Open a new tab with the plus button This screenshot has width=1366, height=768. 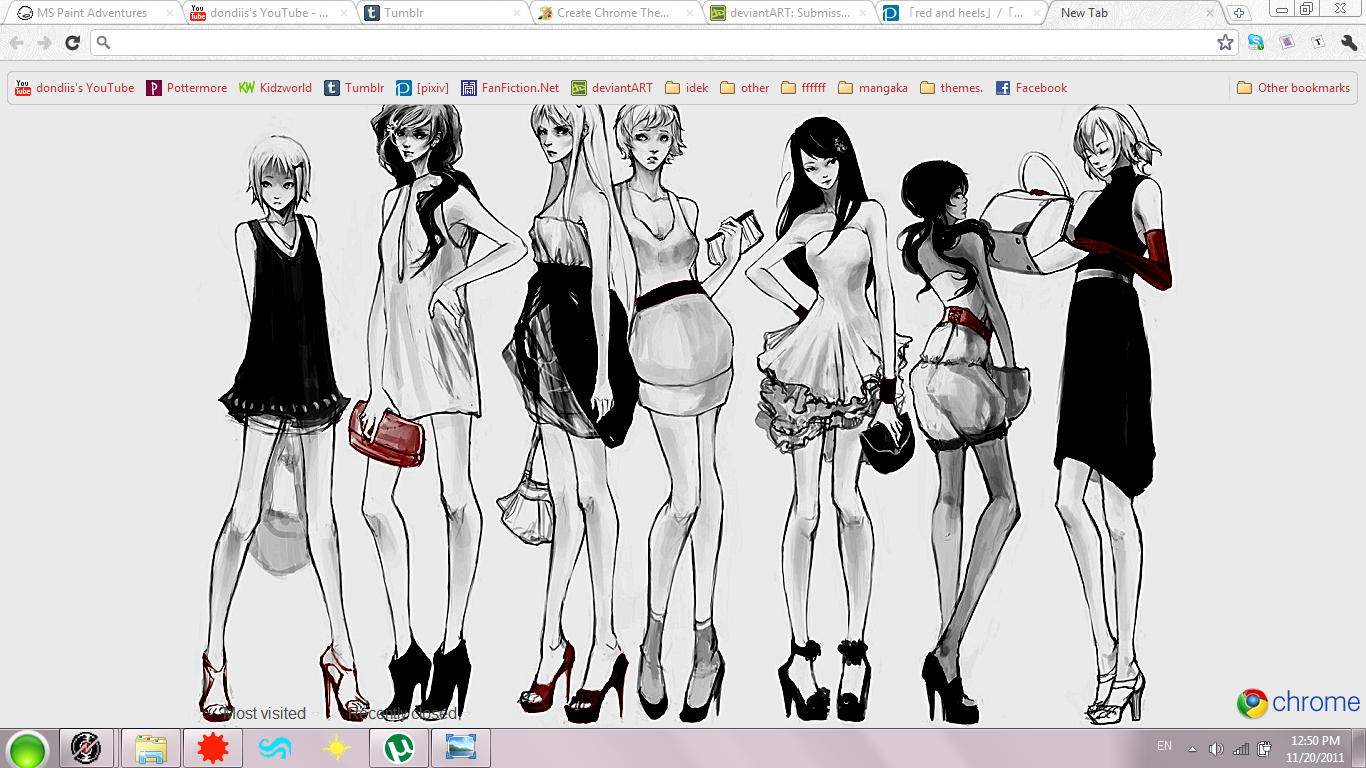[1239, 14]
